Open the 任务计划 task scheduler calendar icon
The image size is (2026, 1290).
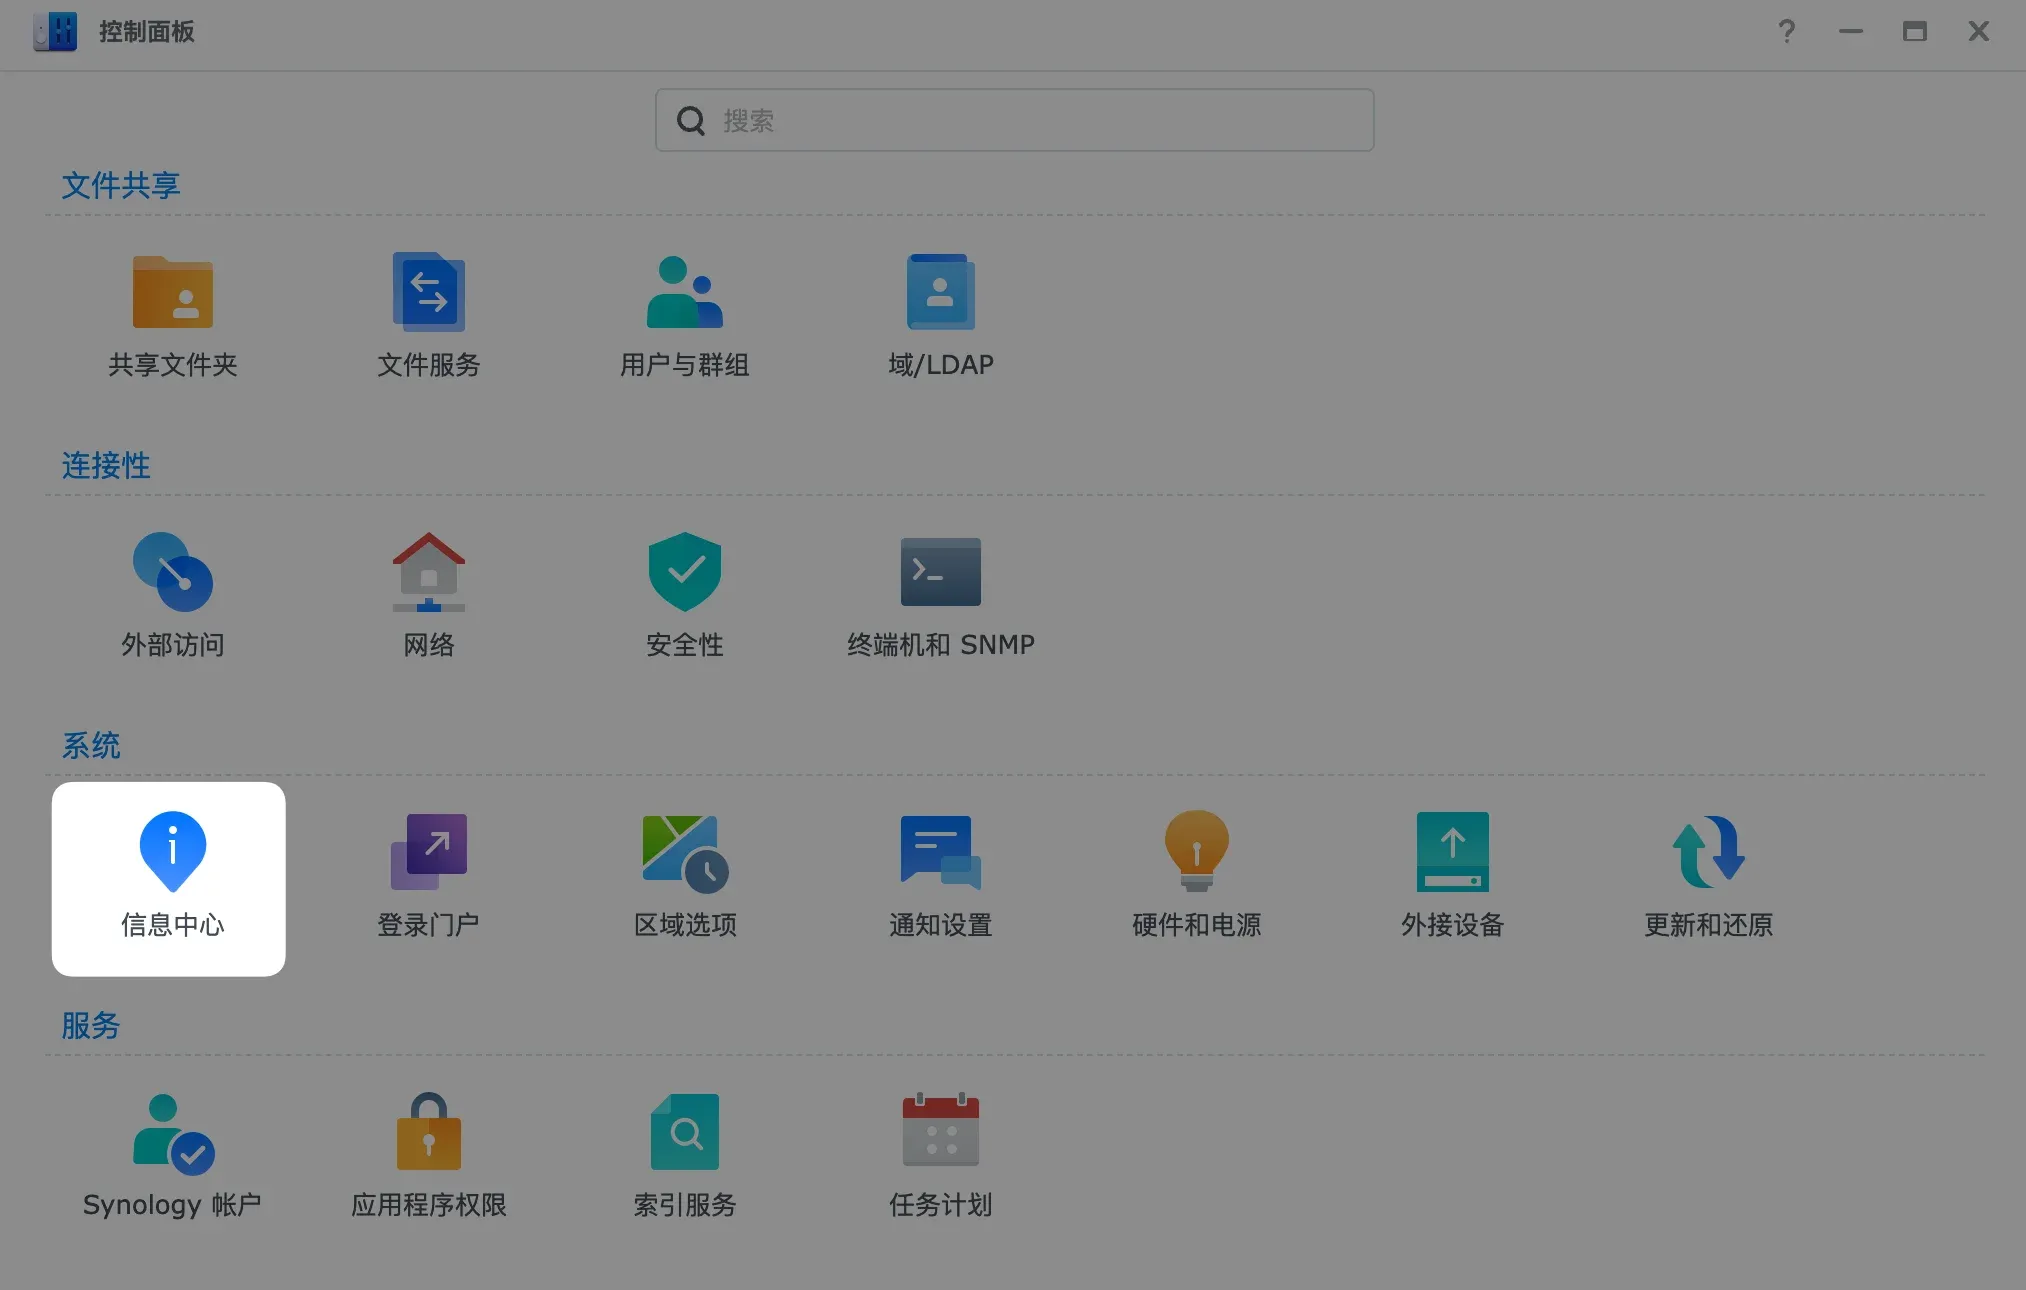click(940, 1130)
